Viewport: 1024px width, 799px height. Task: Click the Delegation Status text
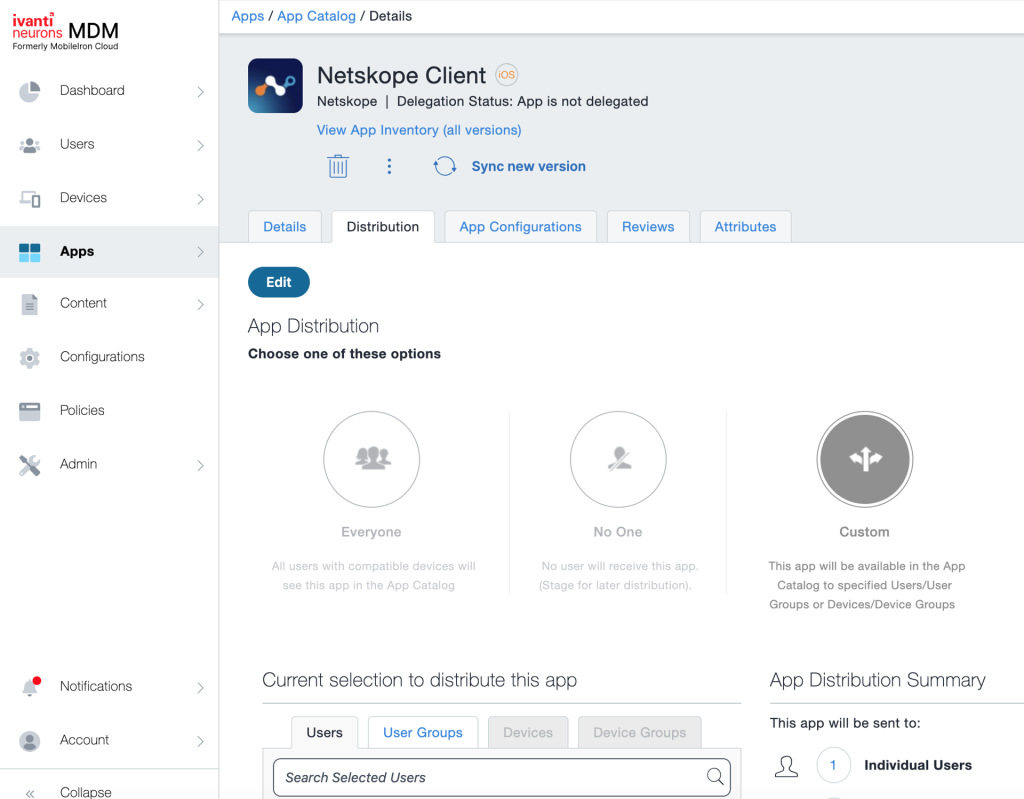(x=522, y=101)
